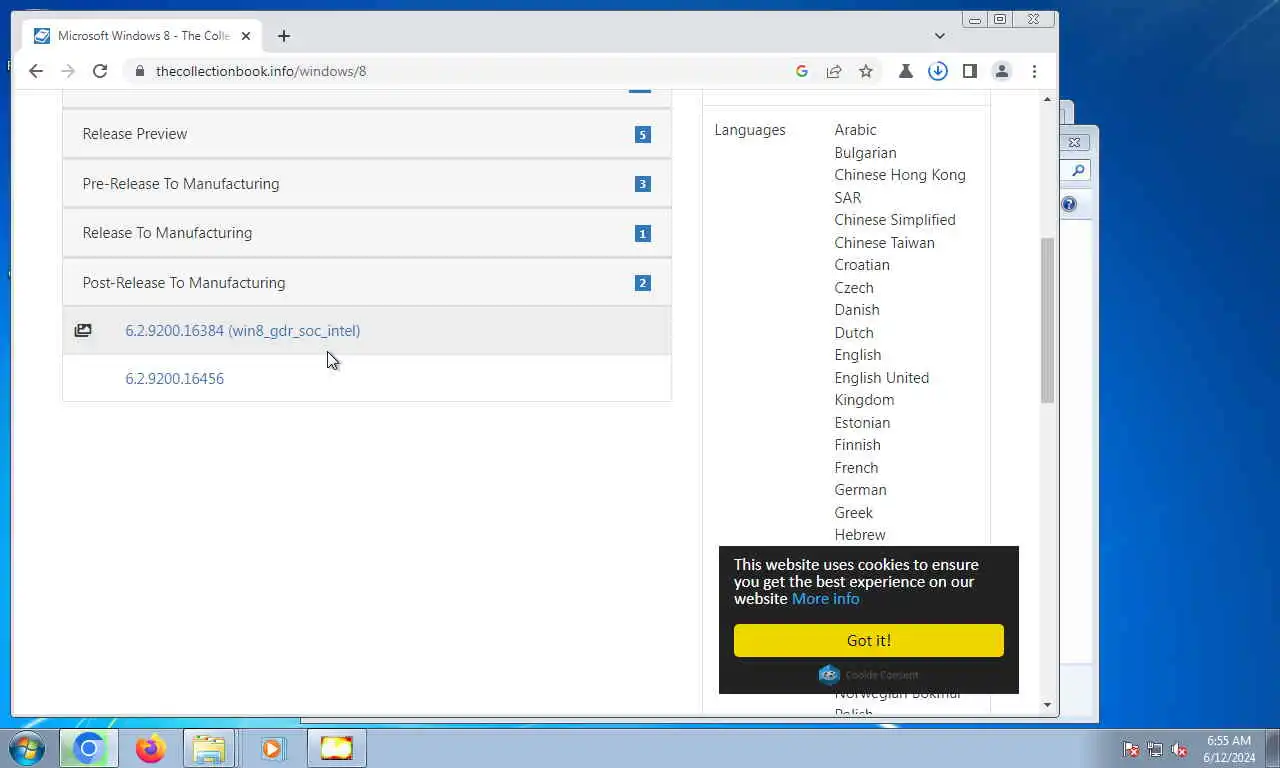The height and width of the screenshot is (768, 1280).
Task: Open the tab search chevron dropdown
Action: [940, 36]
